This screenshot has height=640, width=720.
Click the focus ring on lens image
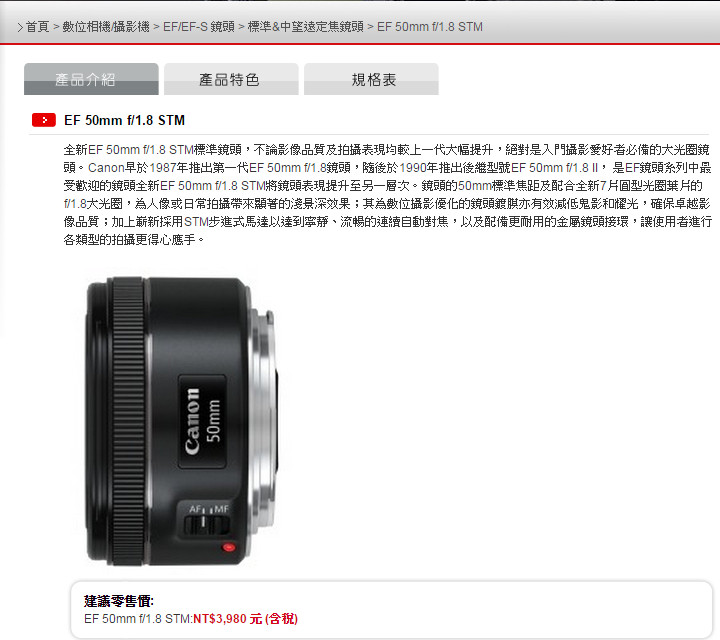tap(128, 421)
